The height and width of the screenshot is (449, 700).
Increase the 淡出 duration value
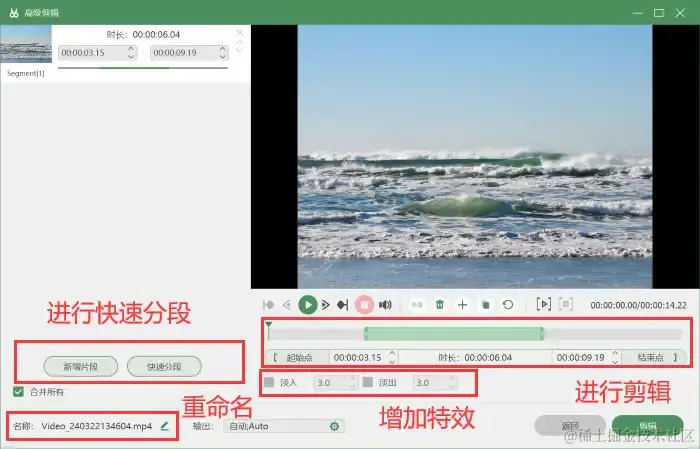tap(451, 379)
